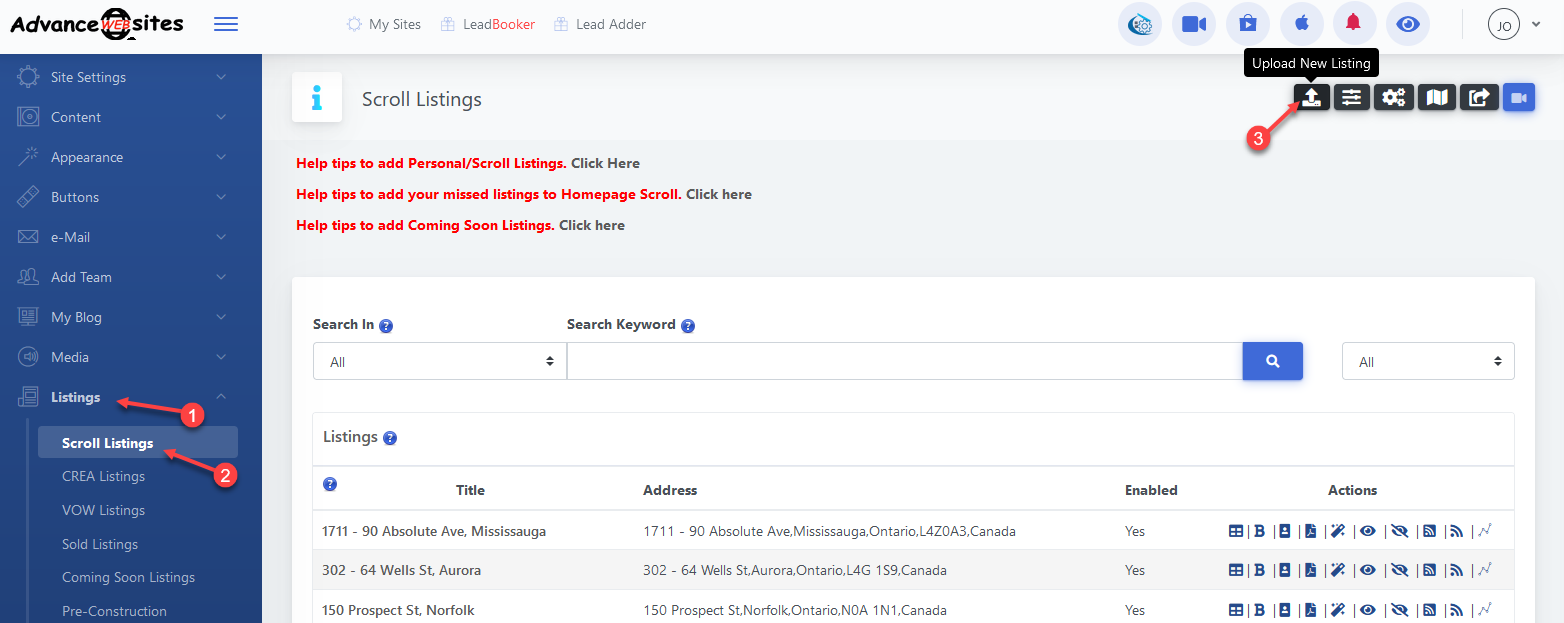Click magic wand icon for 64 Wells St listing
The width and height of the screenshot is (1564, 623).
pyautogui.click(x=1337, y=570)
